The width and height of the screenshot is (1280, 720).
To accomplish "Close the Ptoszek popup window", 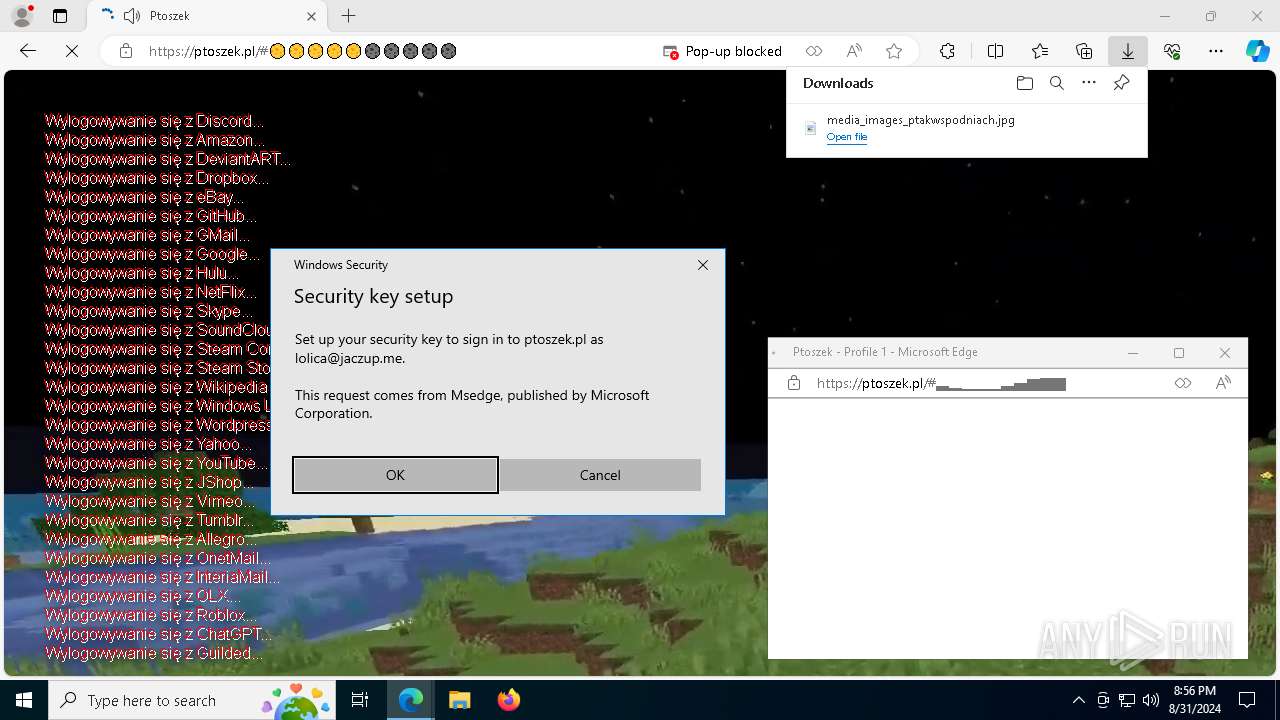I will [1225, 353].
